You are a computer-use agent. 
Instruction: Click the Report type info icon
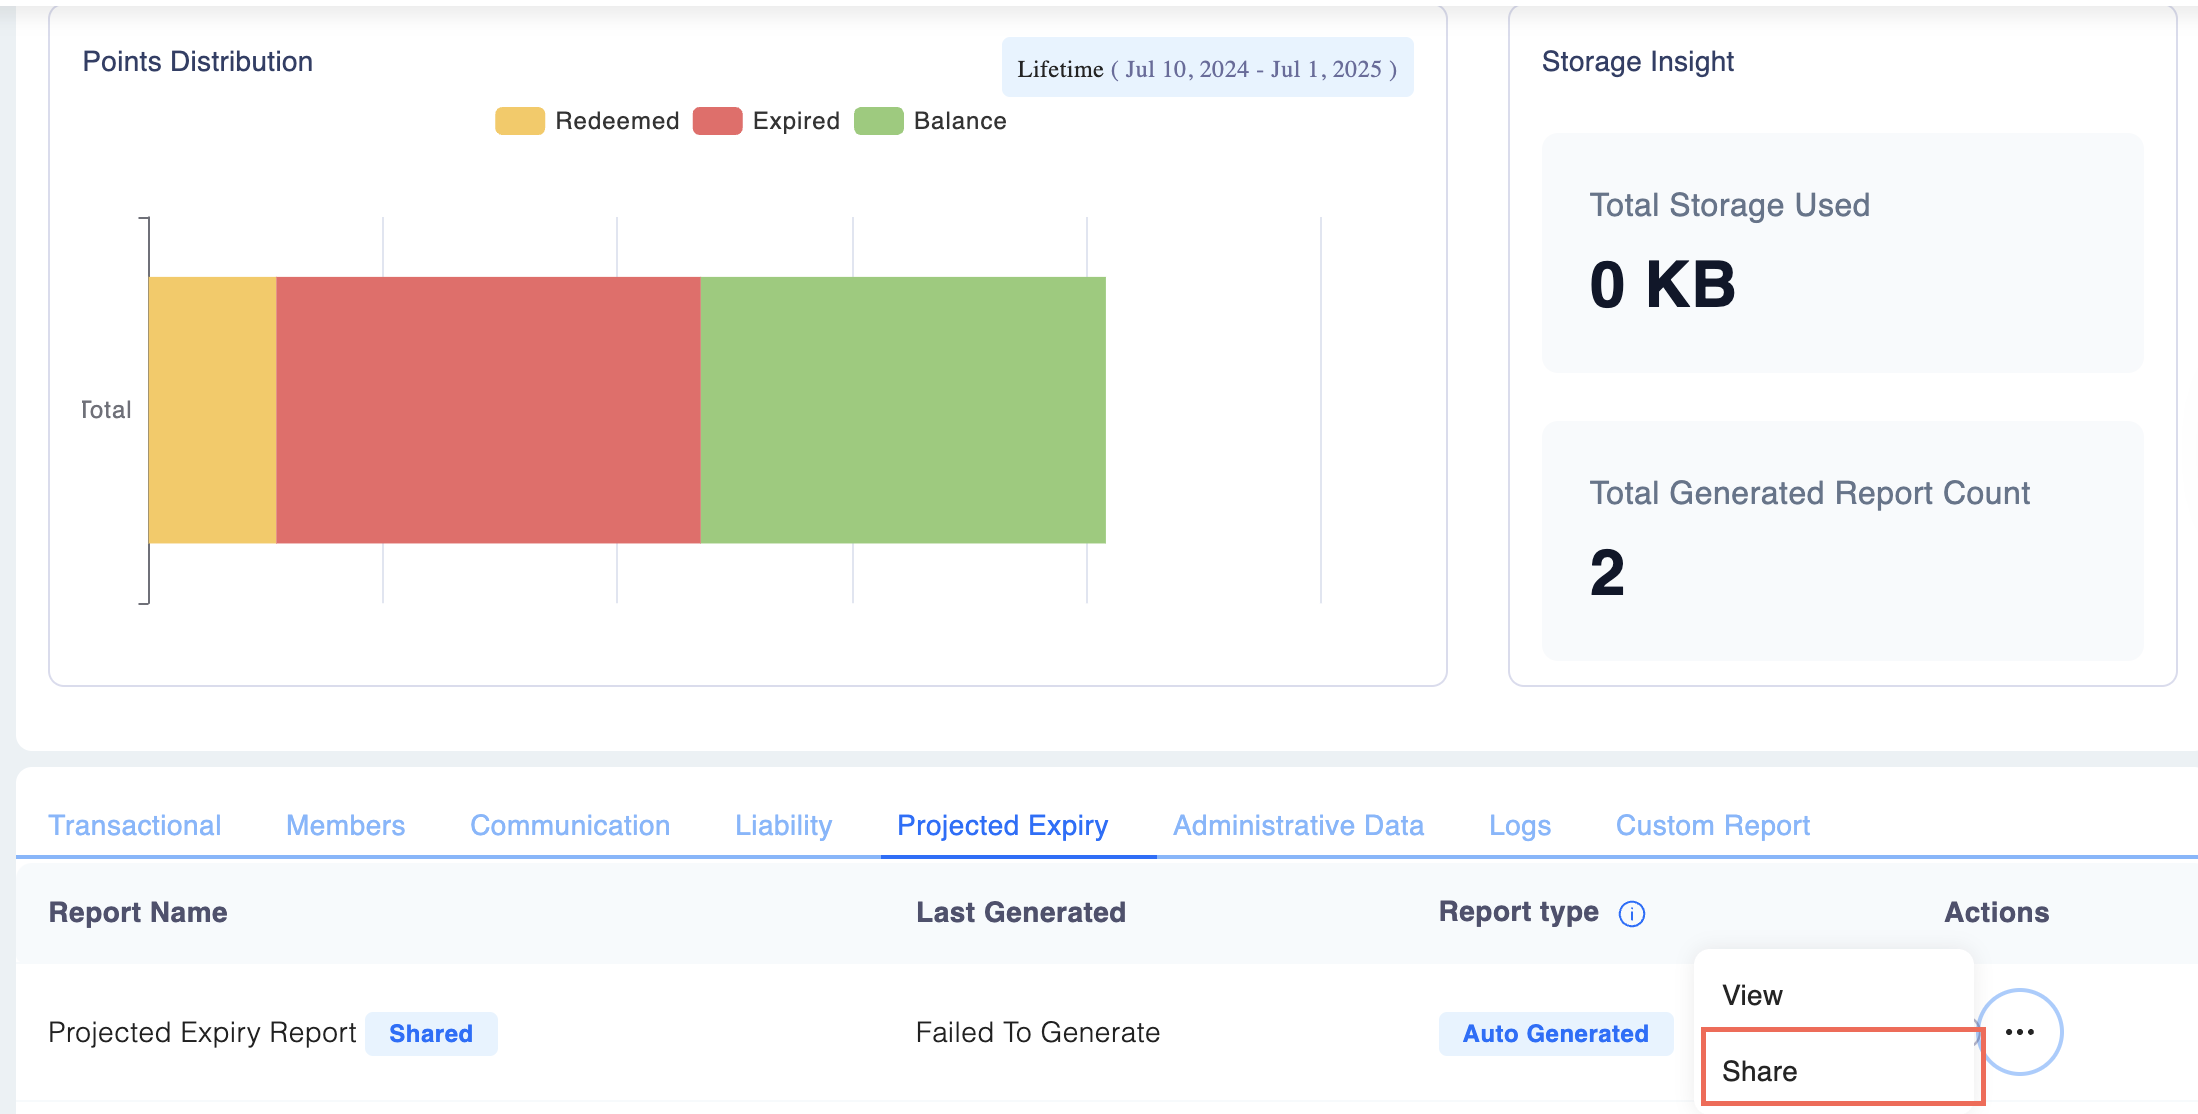(x=1631, y=913)
